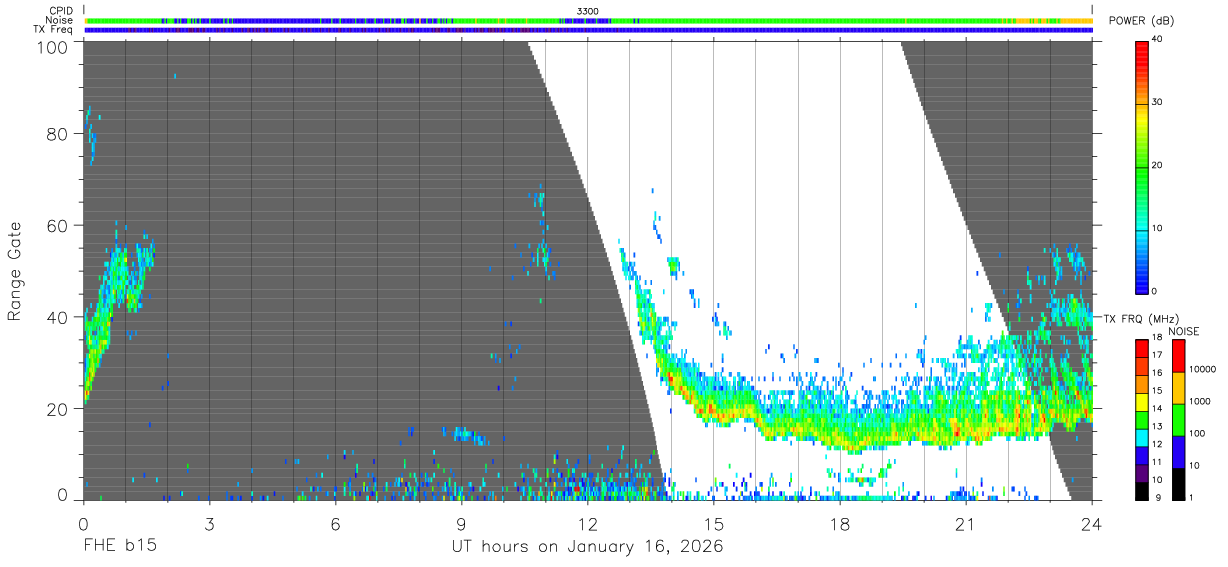Click the UT hours axis tick 24
The image size is (1228, 567).
tap(1092, 524)
